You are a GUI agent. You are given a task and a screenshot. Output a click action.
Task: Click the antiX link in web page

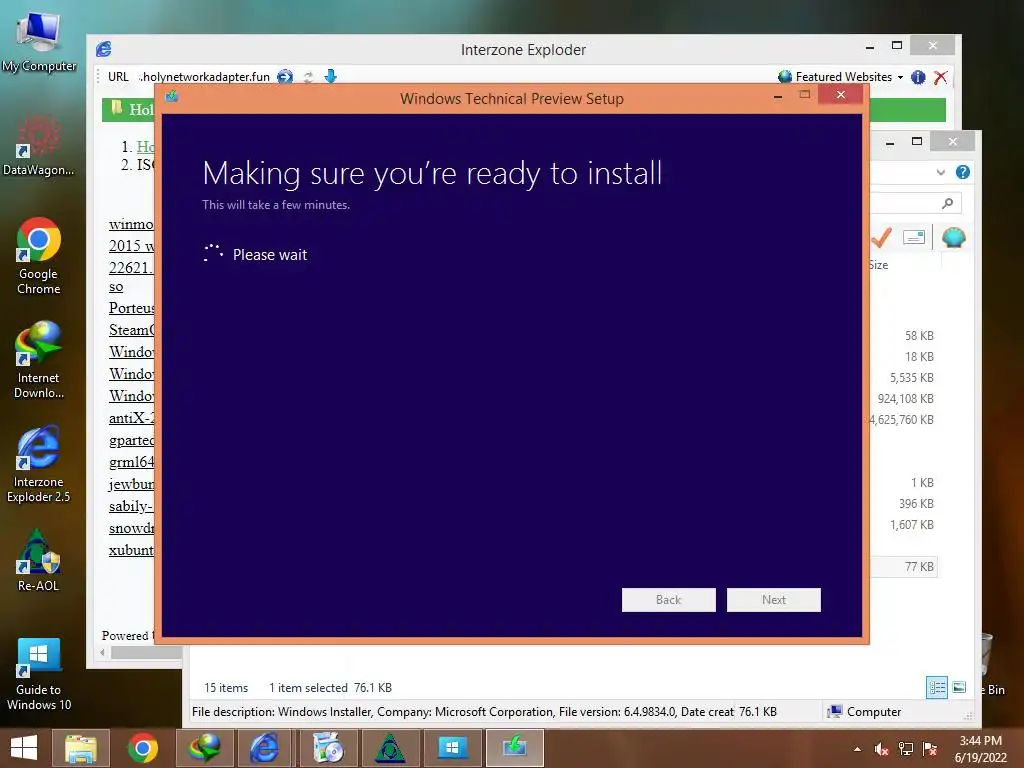click(x=131, y=418)
